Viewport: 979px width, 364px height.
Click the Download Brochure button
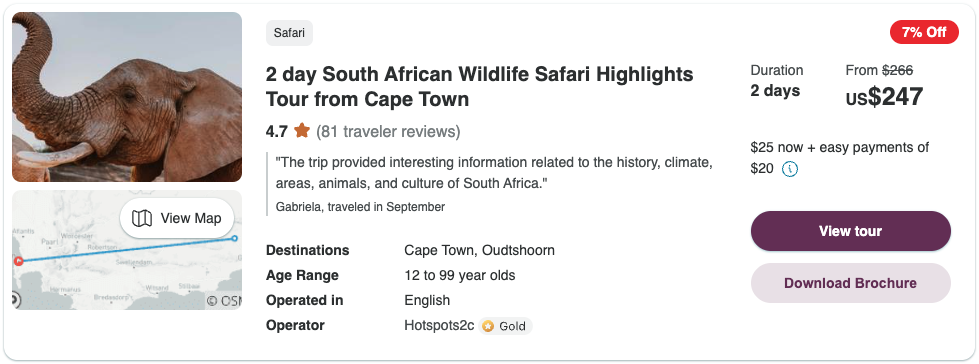point(850,283)
